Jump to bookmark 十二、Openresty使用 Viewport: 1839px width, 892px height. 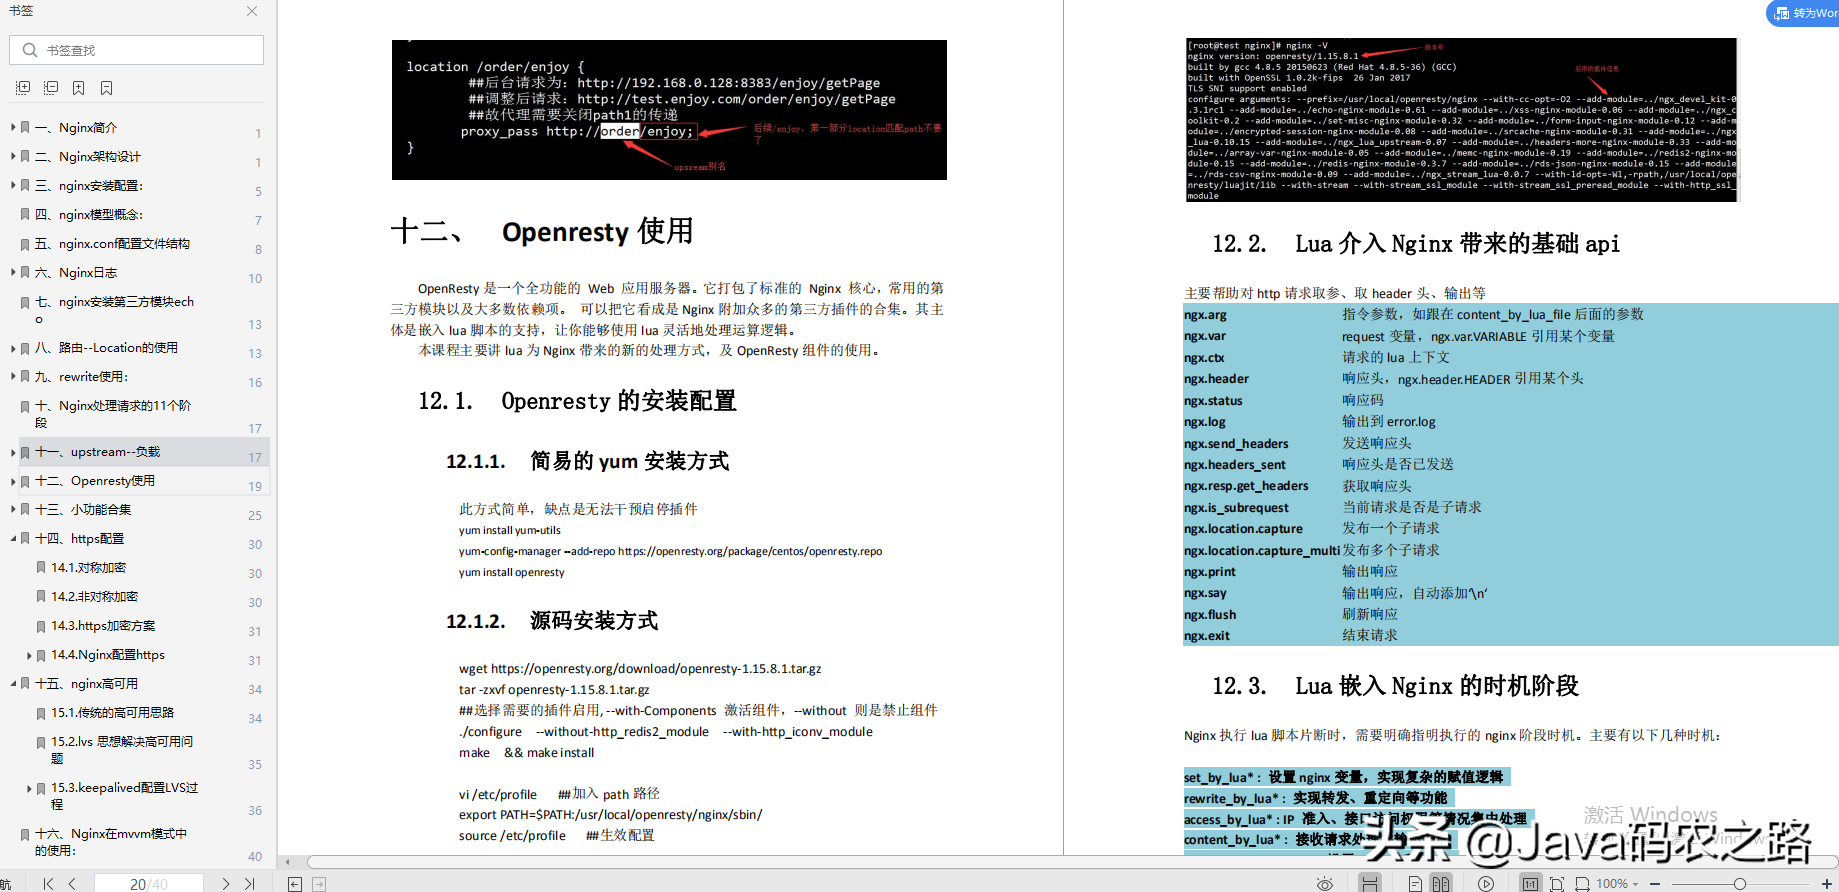(x=95, y=481)
